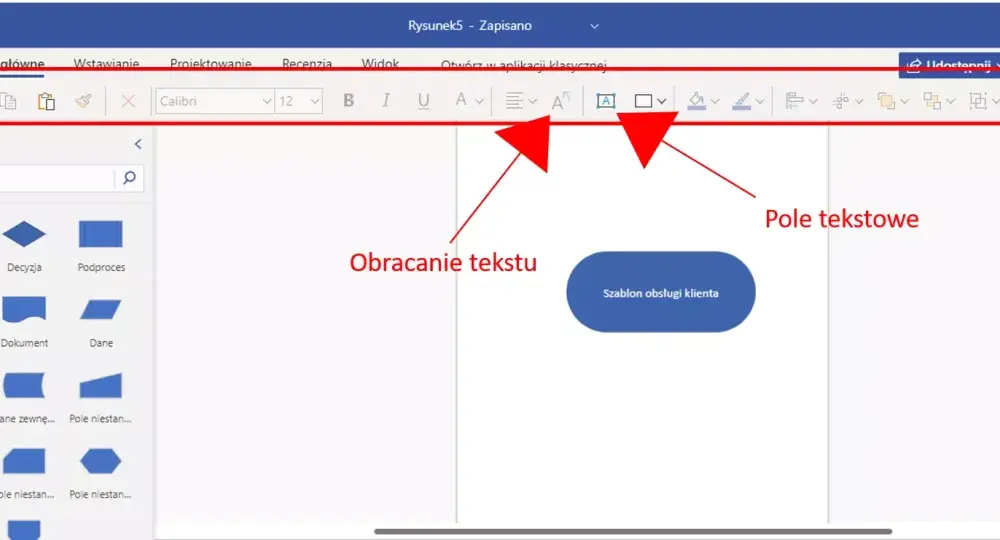Viewport: 1000px width, 540px height.
Task: Click Otwórz w aplikacji klasycznej
Action: (524, 66)
